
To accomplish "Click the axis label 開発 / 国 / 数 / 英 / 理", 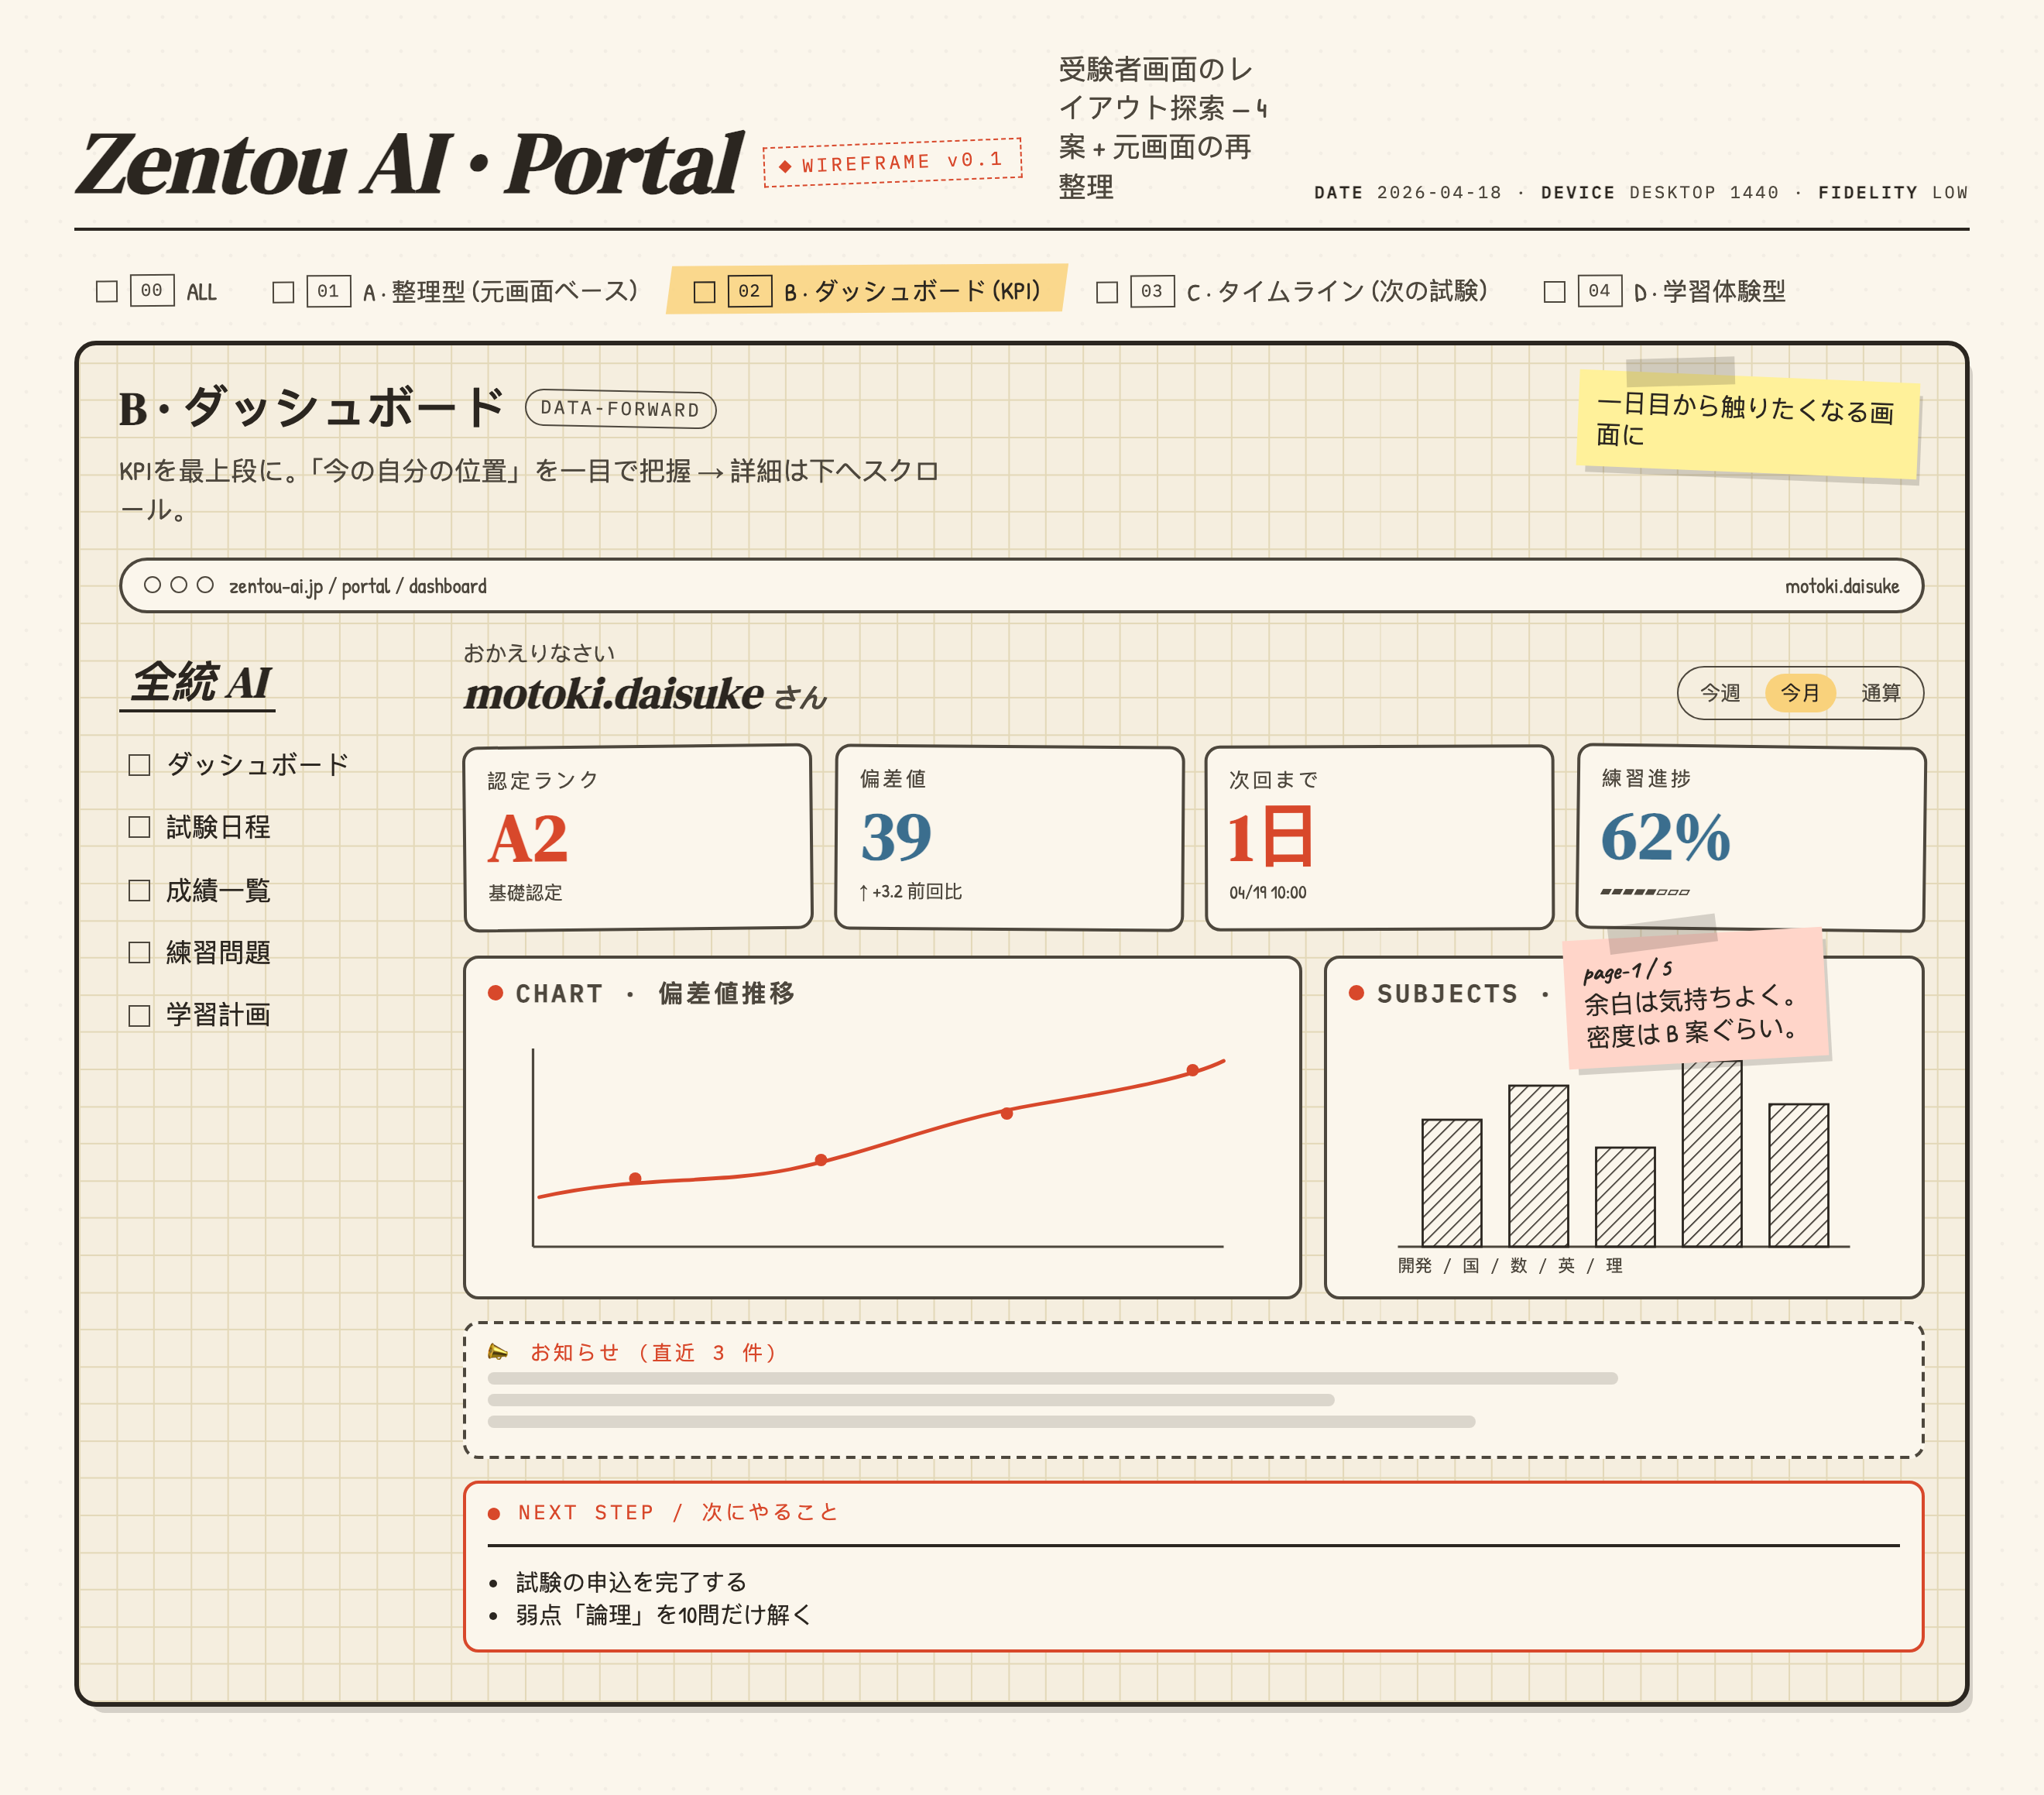I will tap(1510, 1266).
